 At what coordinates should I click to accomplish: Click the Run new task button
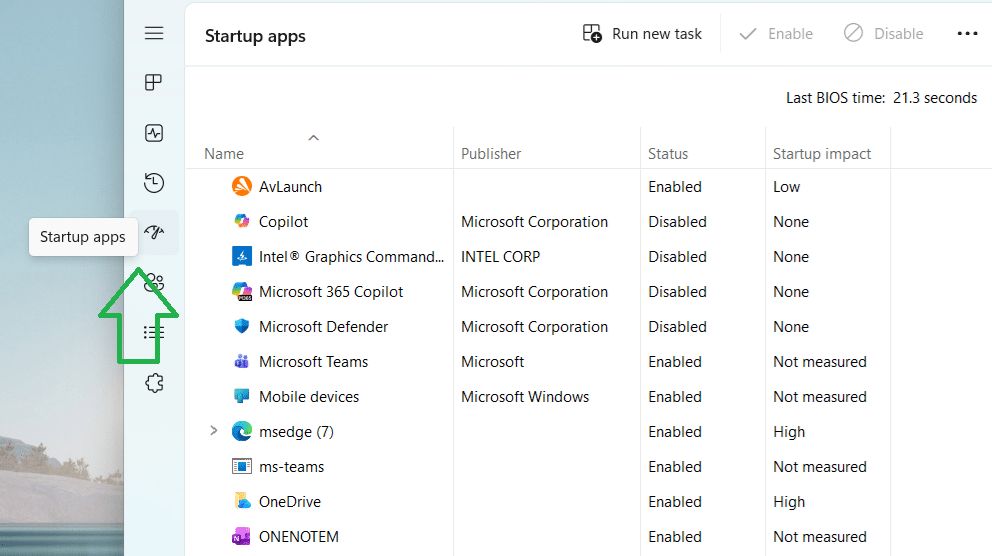point(643,34)
